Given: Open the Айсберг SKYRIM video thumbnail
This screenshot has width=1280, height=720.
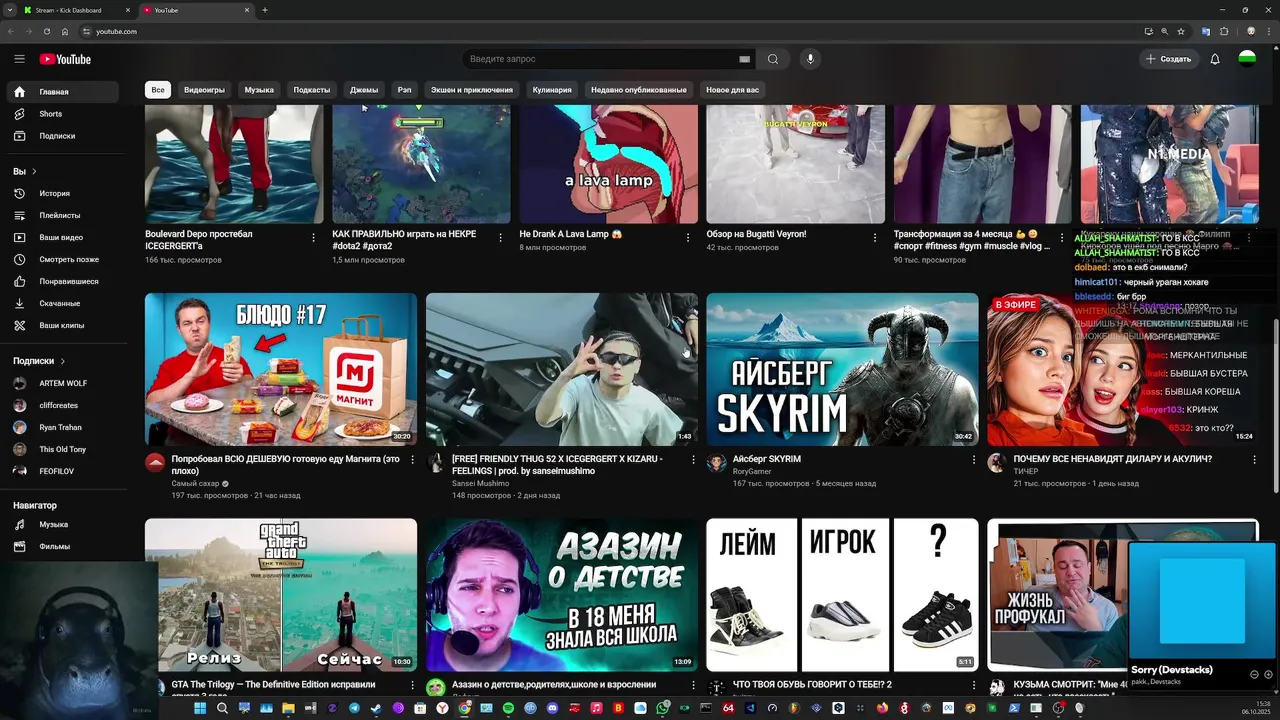Looking at the screenshot, I should (842, 369).
